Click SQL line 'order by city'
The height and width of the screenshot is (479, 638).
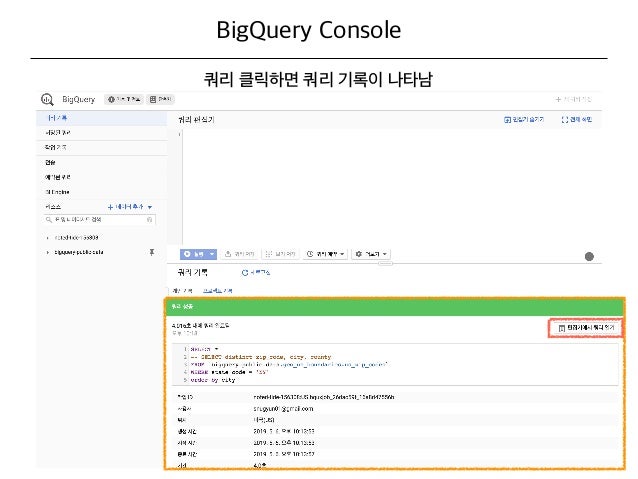pyautogui.click(x=213, y=380)
